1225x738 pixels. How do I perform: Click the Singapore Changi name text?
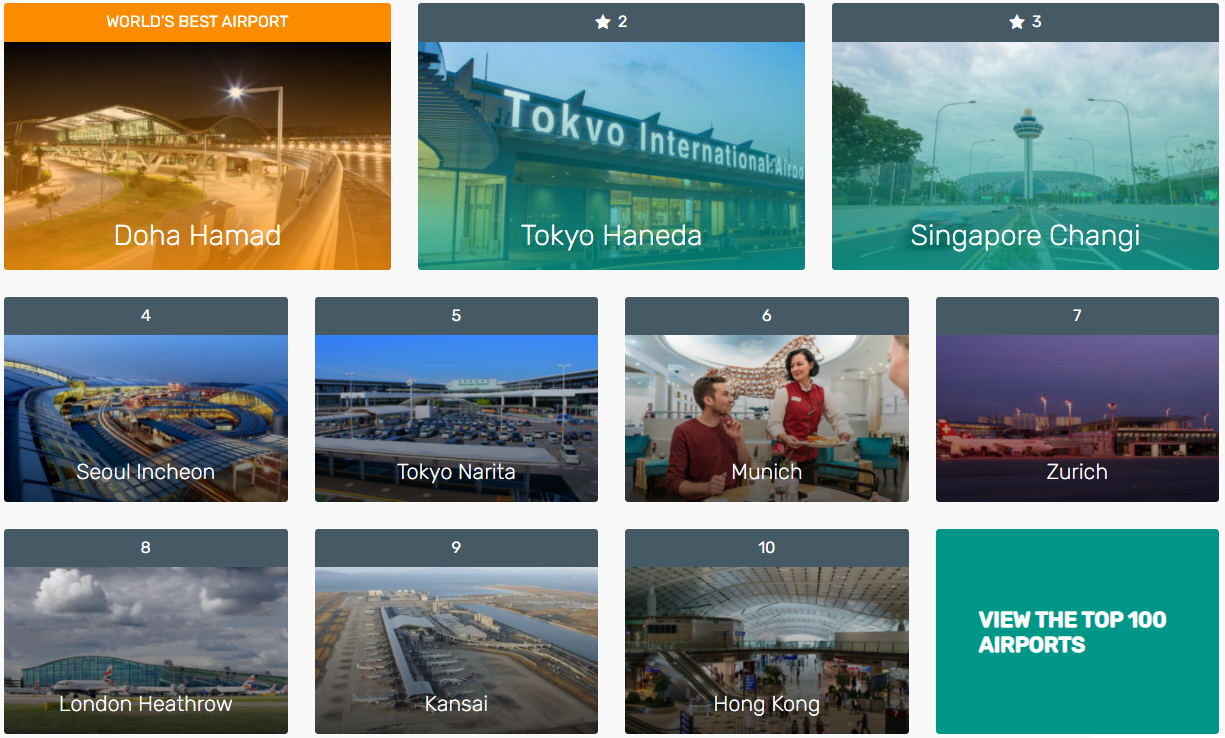[x=1025, y=236]
